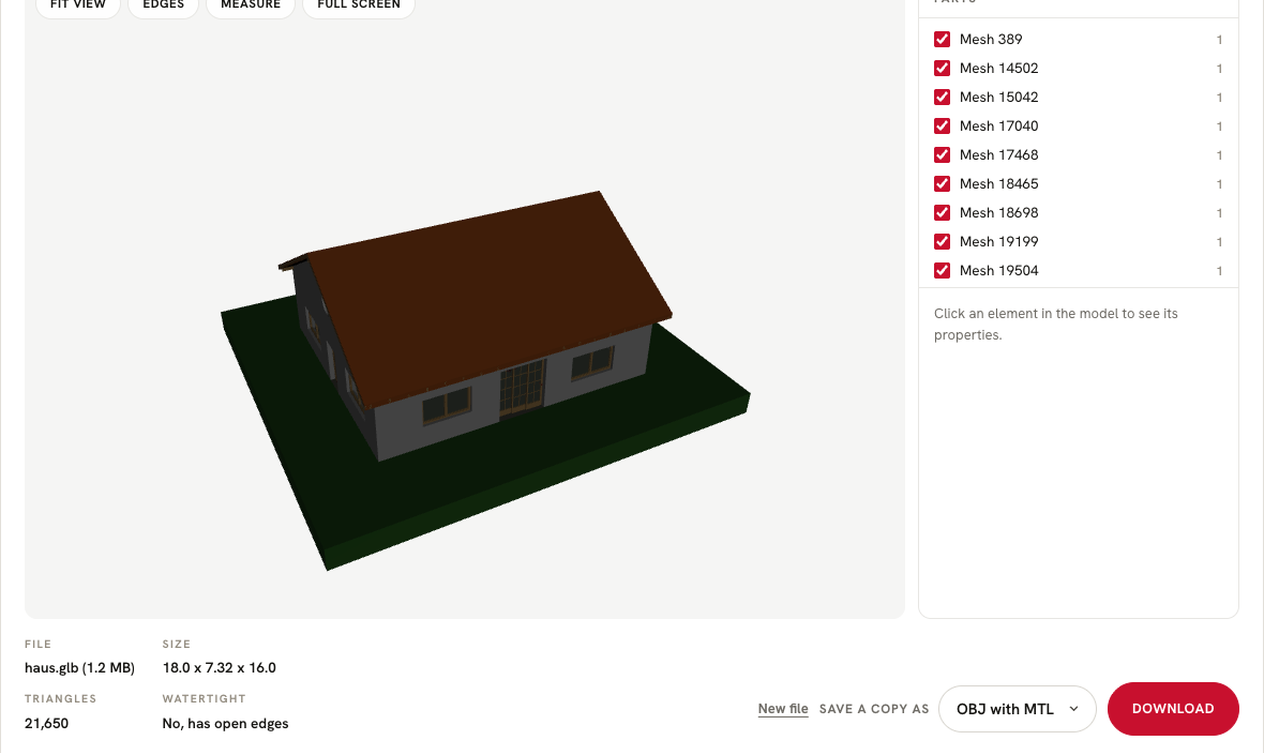Hide the Mesh 18698 part

click(942, 213)
